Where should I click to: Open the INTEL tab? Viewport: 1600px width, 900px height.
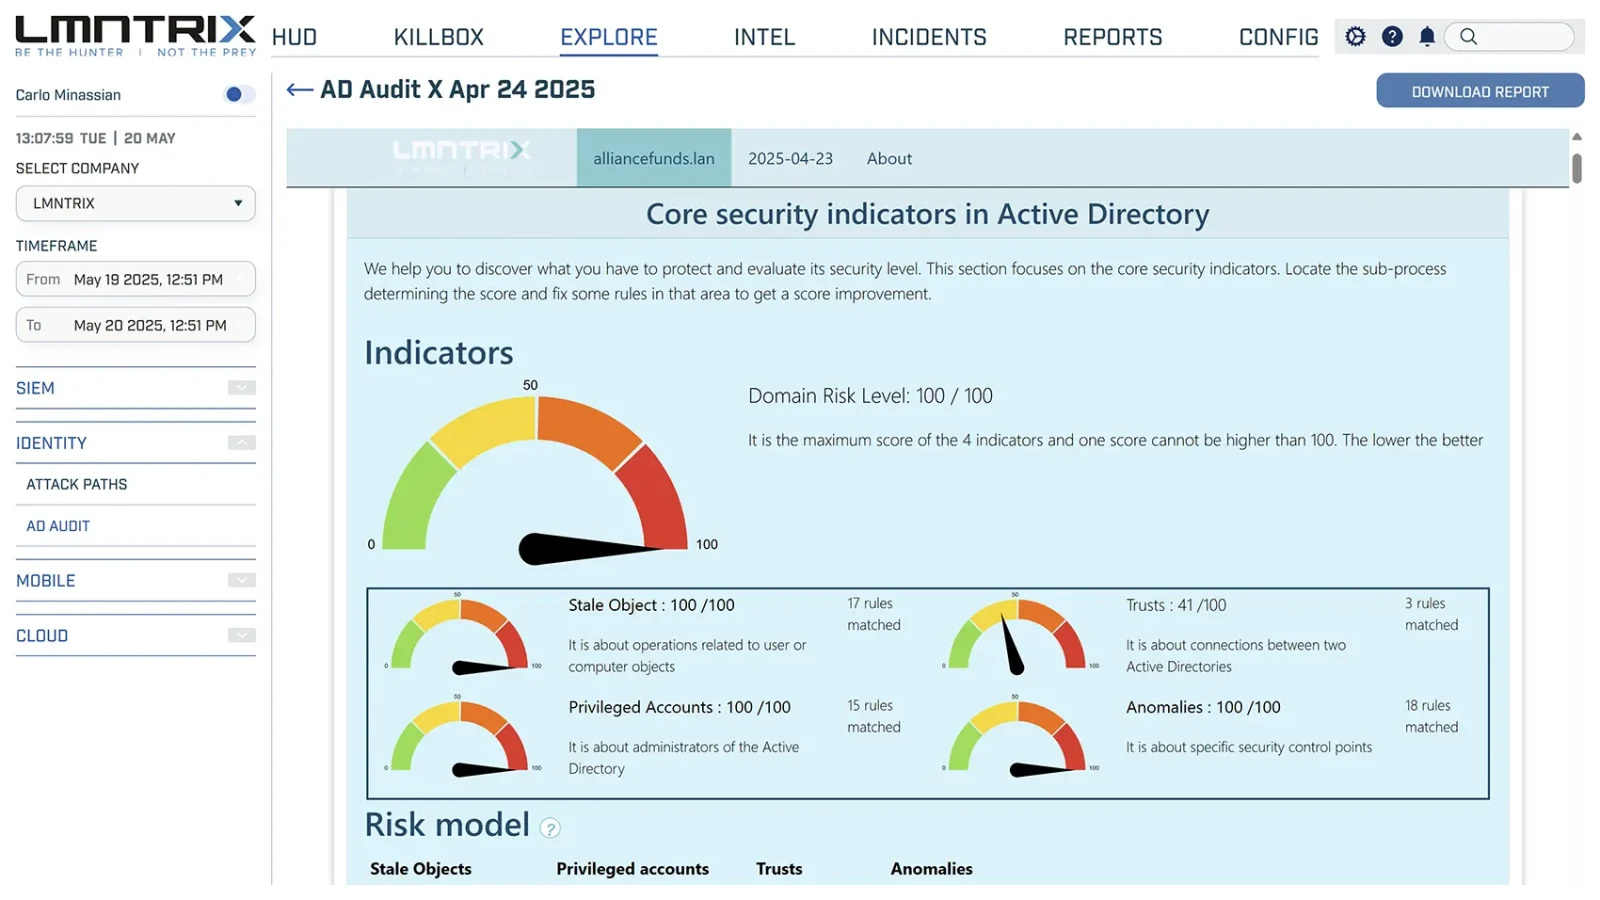pyautogui.click(x=764, y=37)
